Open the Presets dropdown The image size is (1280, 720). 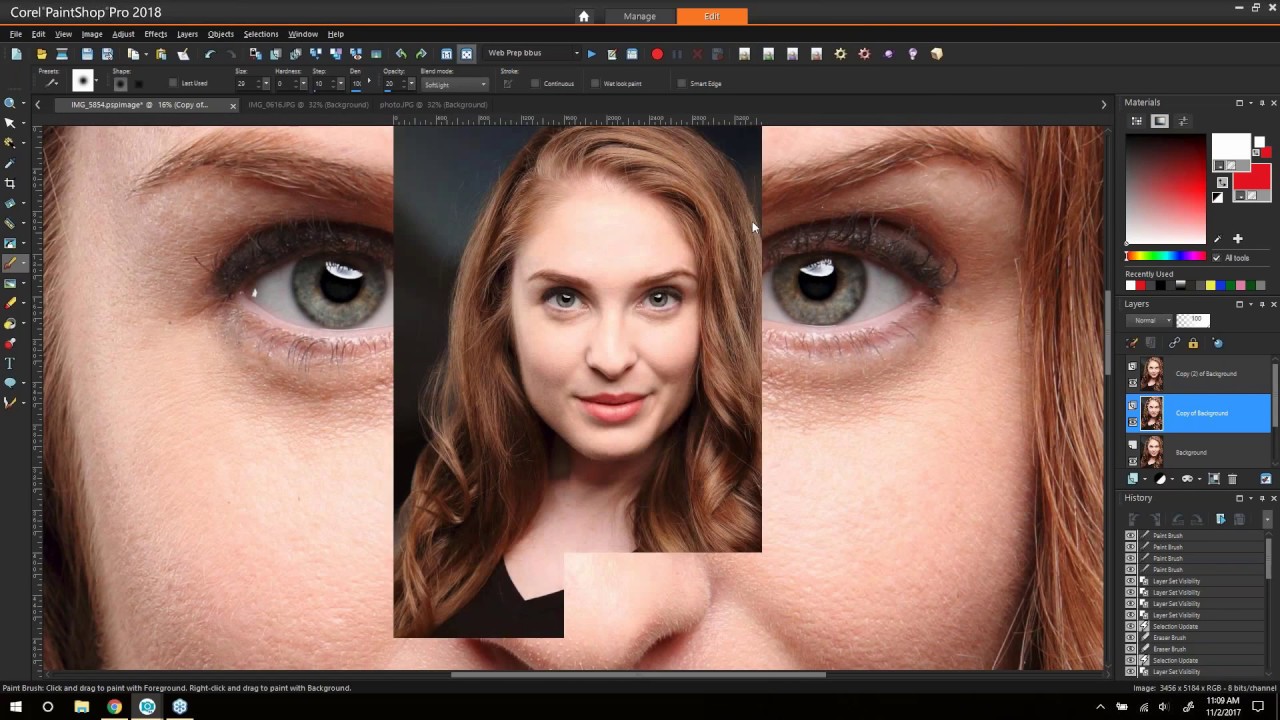[x=52, y=83]
